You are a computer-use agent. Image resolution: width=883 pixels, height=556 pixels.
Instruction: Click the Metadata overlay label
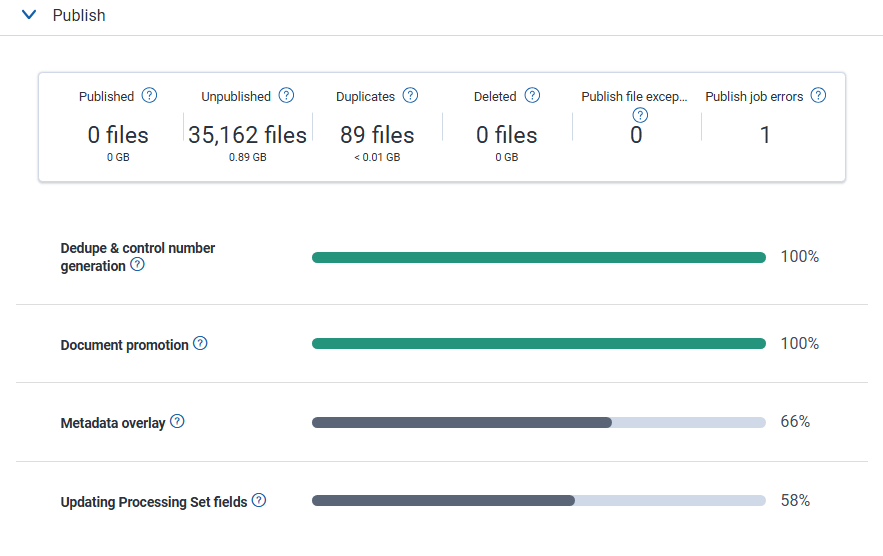click(113, 423)
